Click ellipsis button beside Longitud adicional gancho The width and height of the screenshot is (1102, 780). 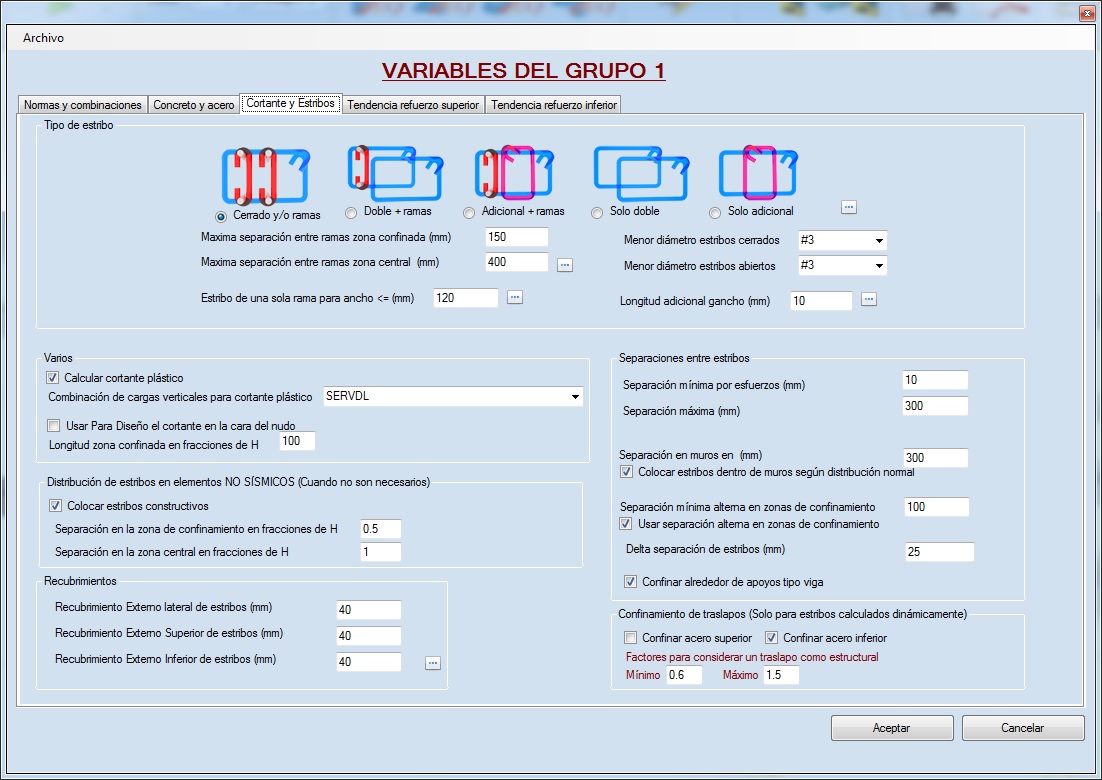pyautogui.click(x=869, y=299)
